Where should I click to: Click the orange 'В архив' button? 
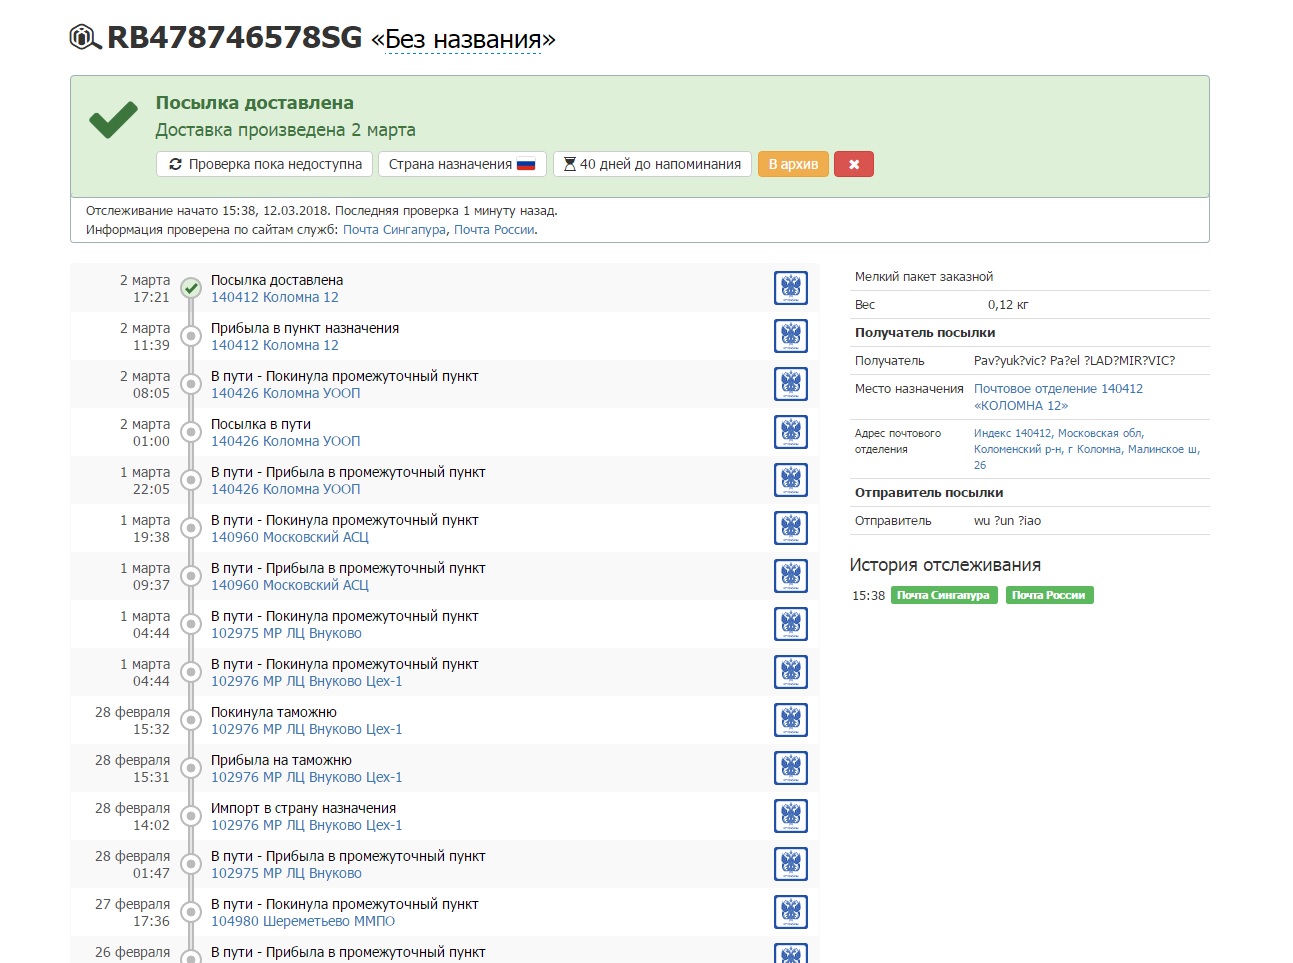(x=793, y=164)
